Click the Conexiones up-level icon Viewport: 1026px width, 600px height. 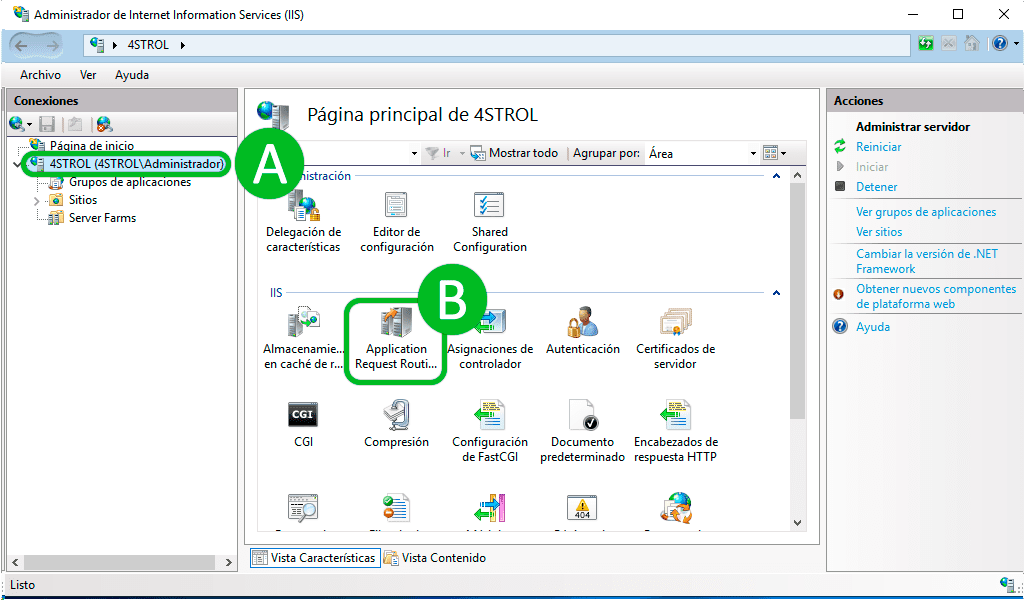75,124
